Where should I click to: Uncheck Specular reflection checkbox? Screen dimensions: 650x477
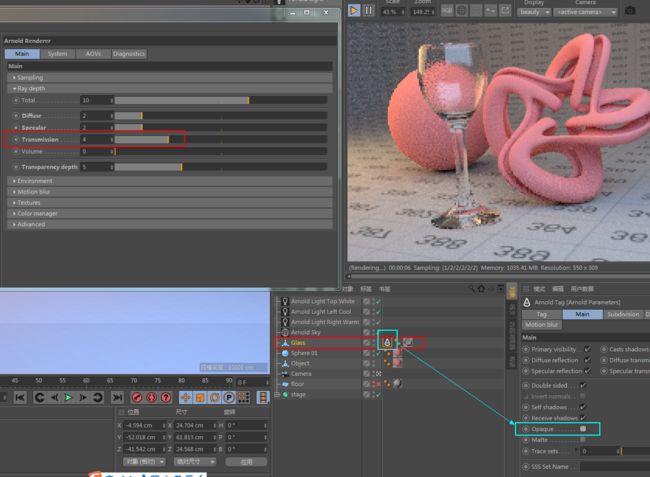coord(587,370)
